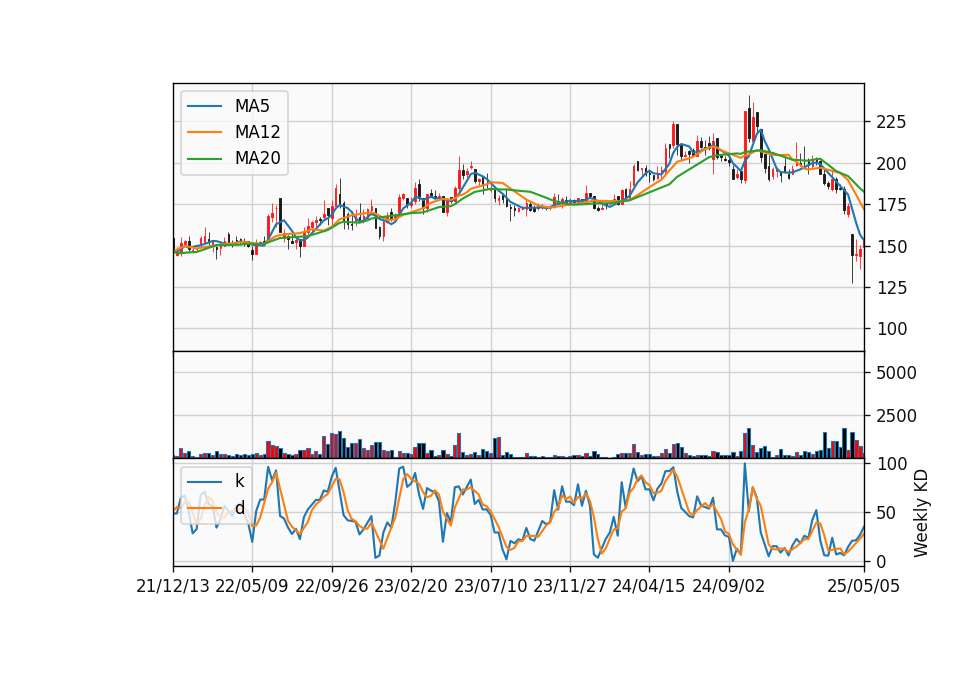Click the 24/04/15 date label
The height and width of the screenshot is (690, 960).
649,587
